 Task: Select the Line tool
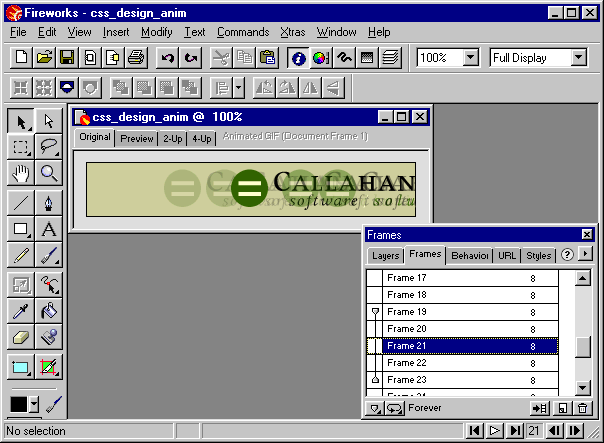(21, 203)
